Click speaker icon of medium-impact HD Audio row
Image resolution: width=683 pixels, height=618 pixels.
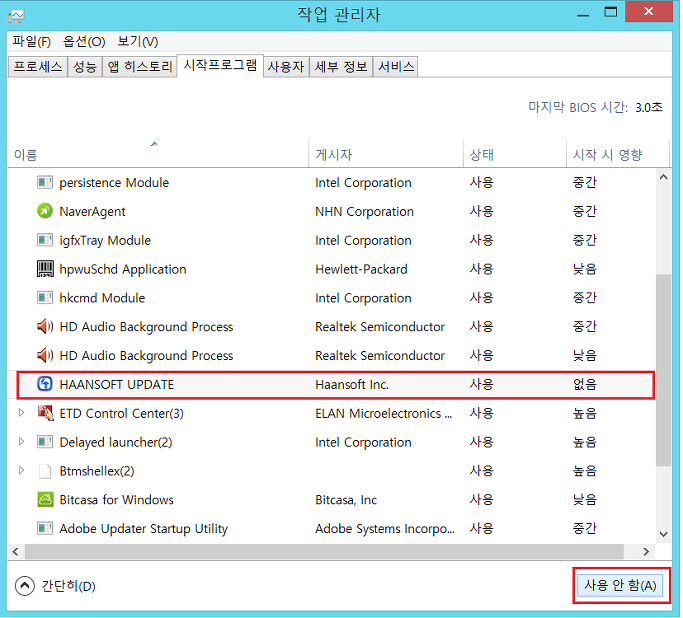click(x=45, y=326)
